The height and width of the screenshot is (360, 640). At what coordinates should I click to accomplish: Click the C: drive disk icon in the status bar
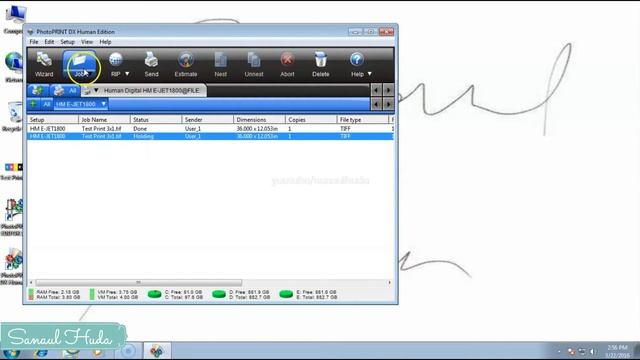tap(154, 294)
